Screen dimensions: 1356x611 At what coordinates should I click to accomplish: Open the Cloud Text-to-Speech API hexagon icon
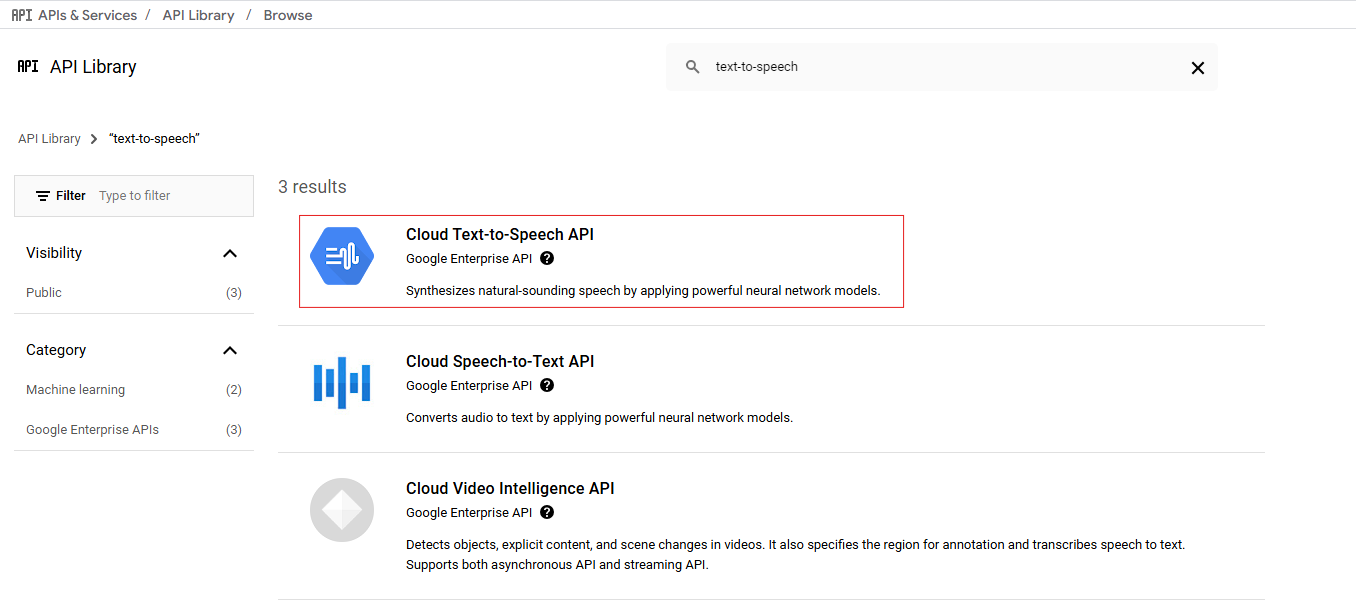click(342, 256)
